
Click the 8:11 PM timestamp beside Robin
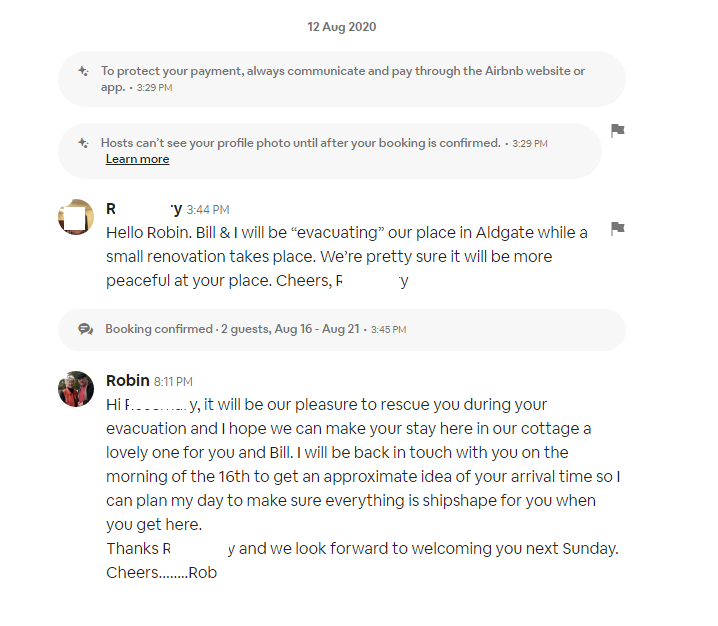(x=174, y=381)
